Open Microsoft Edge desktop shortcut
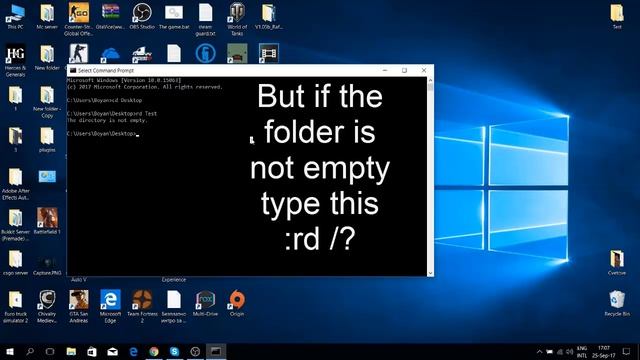 (x=110, y=307)
